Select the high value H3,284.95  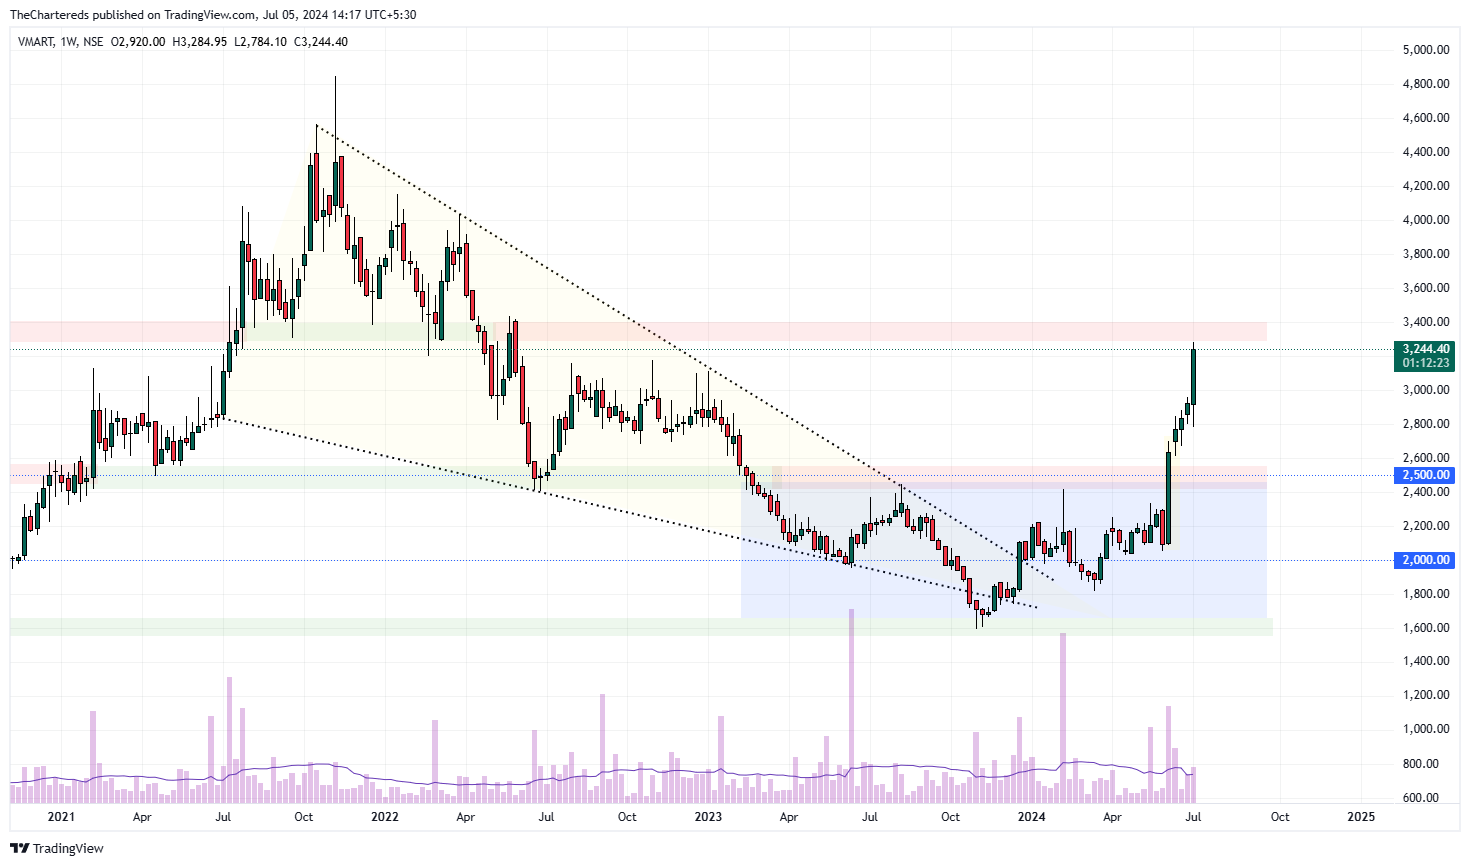pos(200,42)
